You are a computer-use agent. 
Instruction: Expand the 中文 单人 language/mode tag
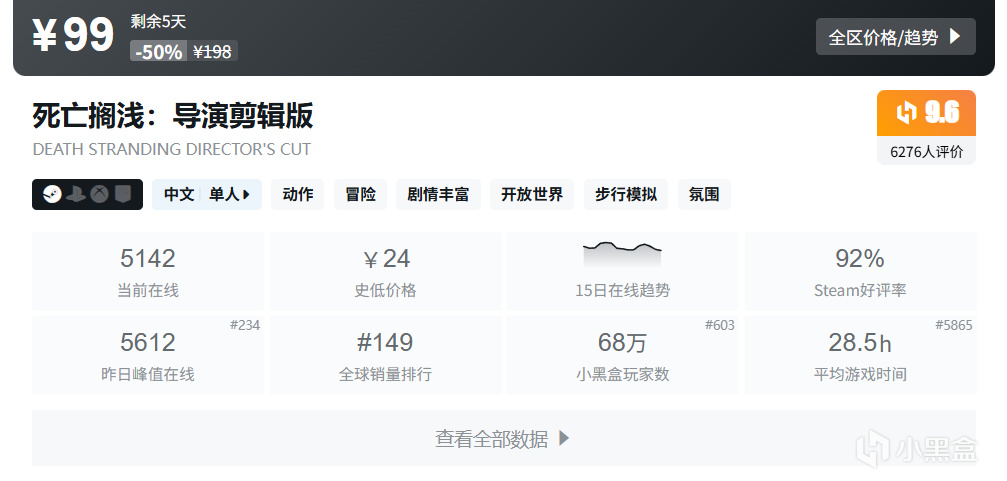(207, 195)
